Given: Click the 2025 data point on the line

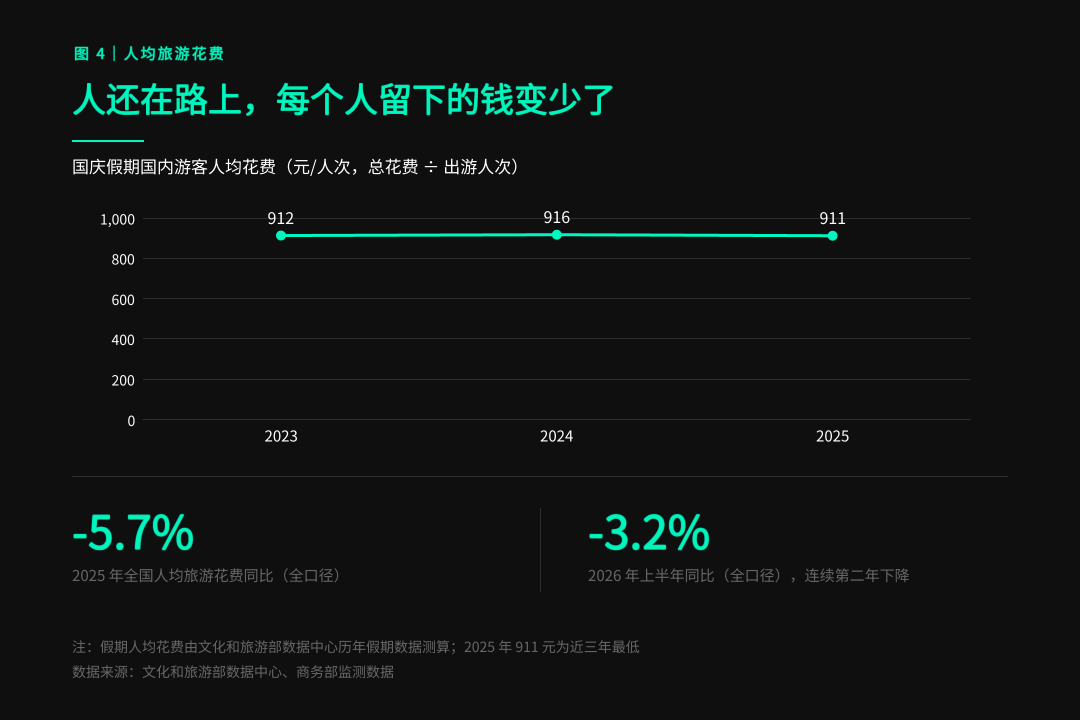Looking at the screenshot, I should click(x=833, y=236).
